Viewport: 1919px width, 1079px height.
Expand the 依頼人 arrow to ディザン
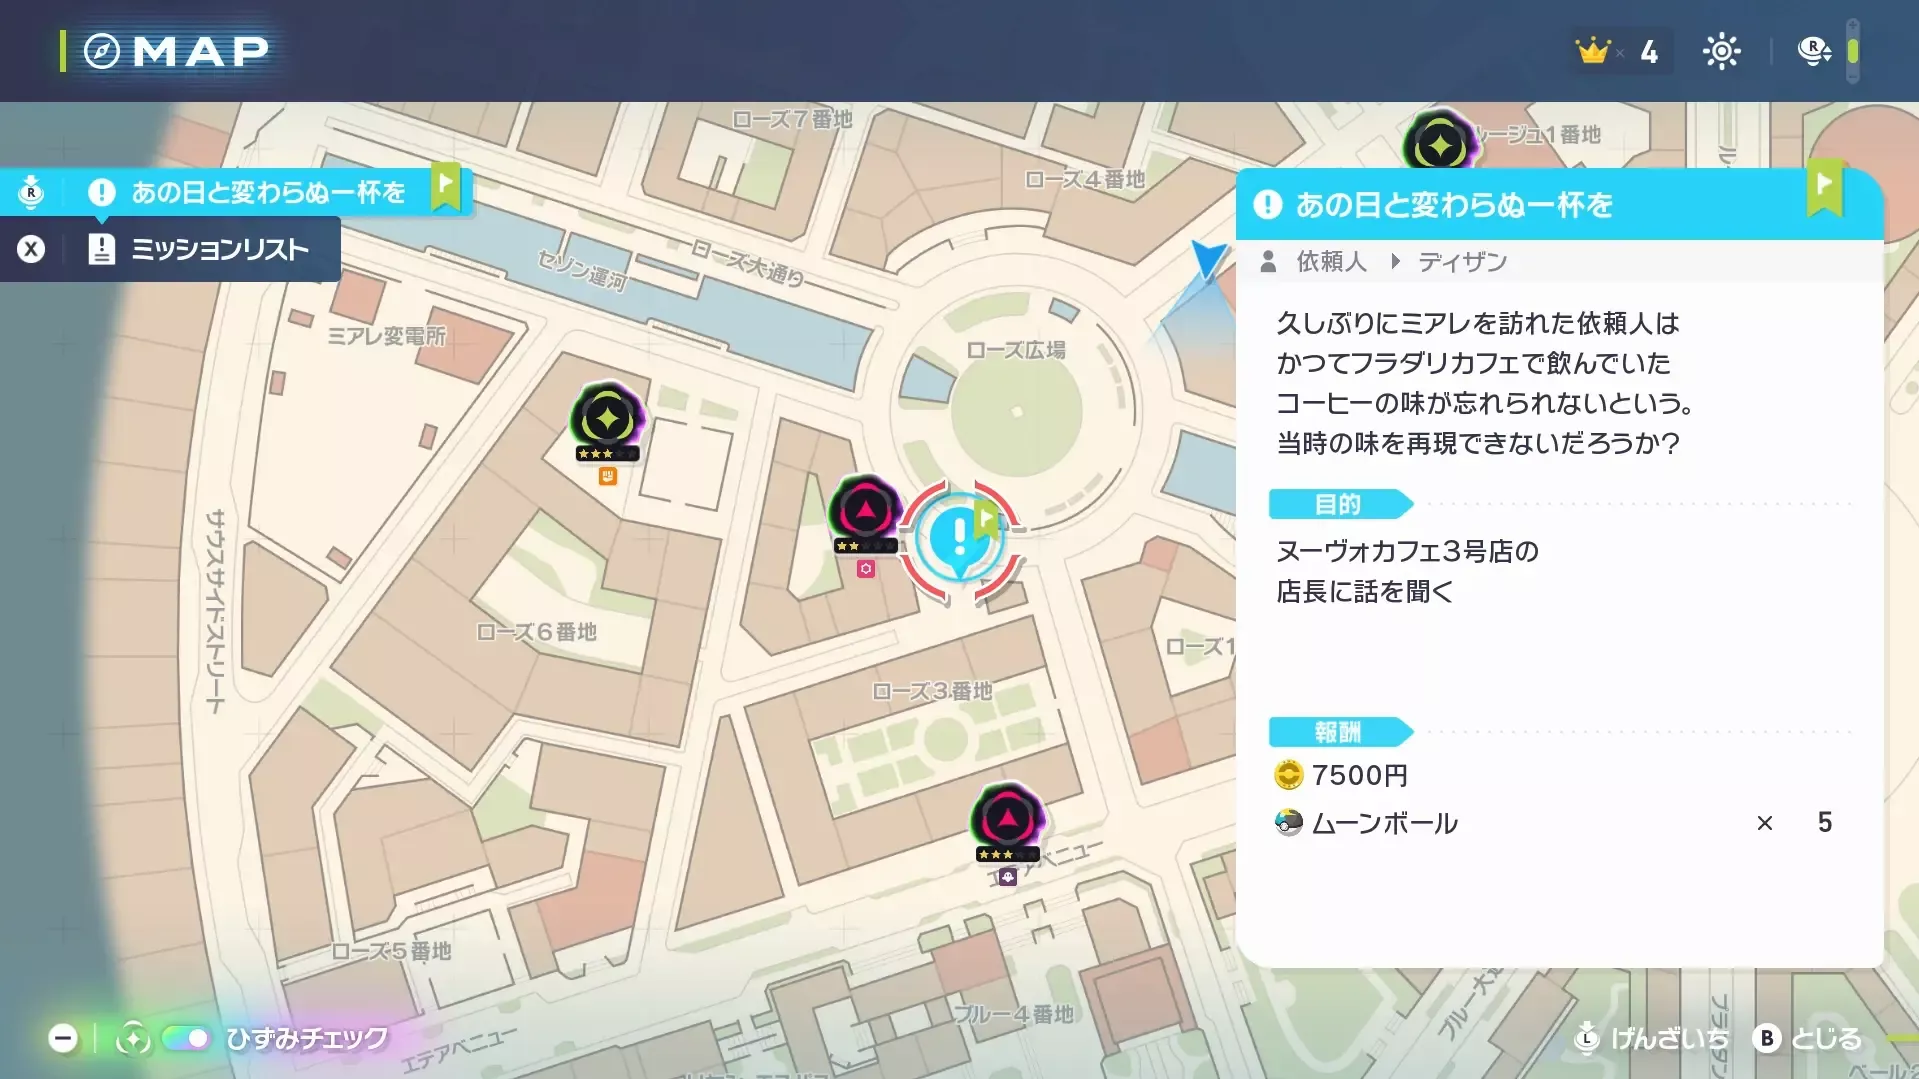click(x=1394, y=261)
